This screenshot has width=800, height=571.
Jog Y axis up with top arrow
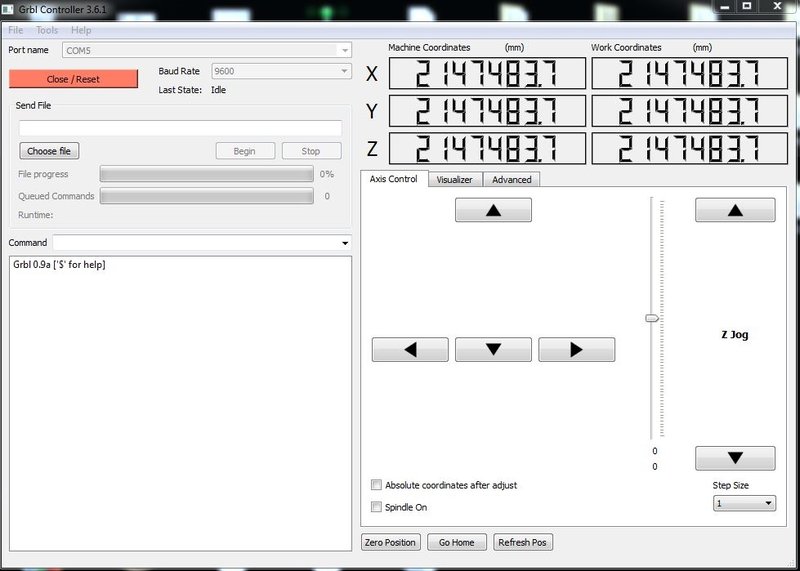coord(493,210)
